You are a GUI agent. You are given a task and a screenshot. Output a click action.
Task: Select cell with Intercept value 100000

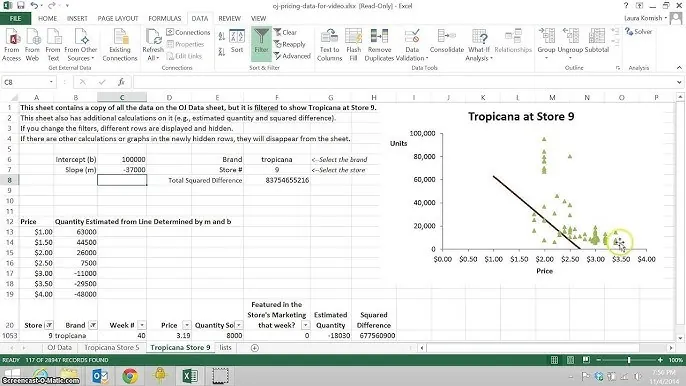point(122,159)
